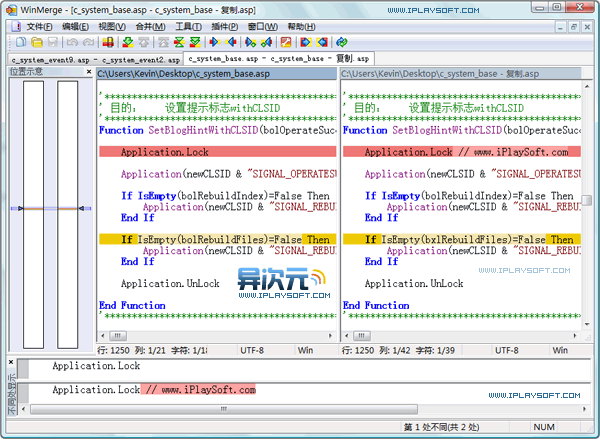600x439 pixels.
Task: Click the WinMerge app icon in title bar
Action: (x=11, y=10)
